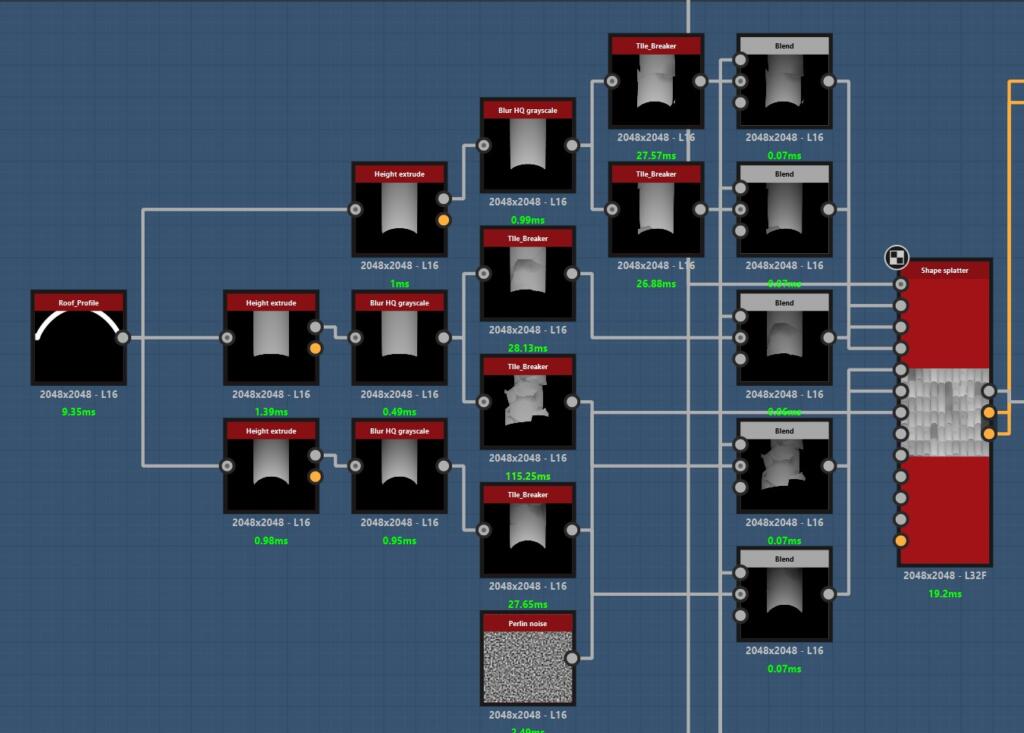The width and height of the screenshot is (1024, 733).
Task: Click the bottom orange input port of Shape splatter
Action: point(900,541)
